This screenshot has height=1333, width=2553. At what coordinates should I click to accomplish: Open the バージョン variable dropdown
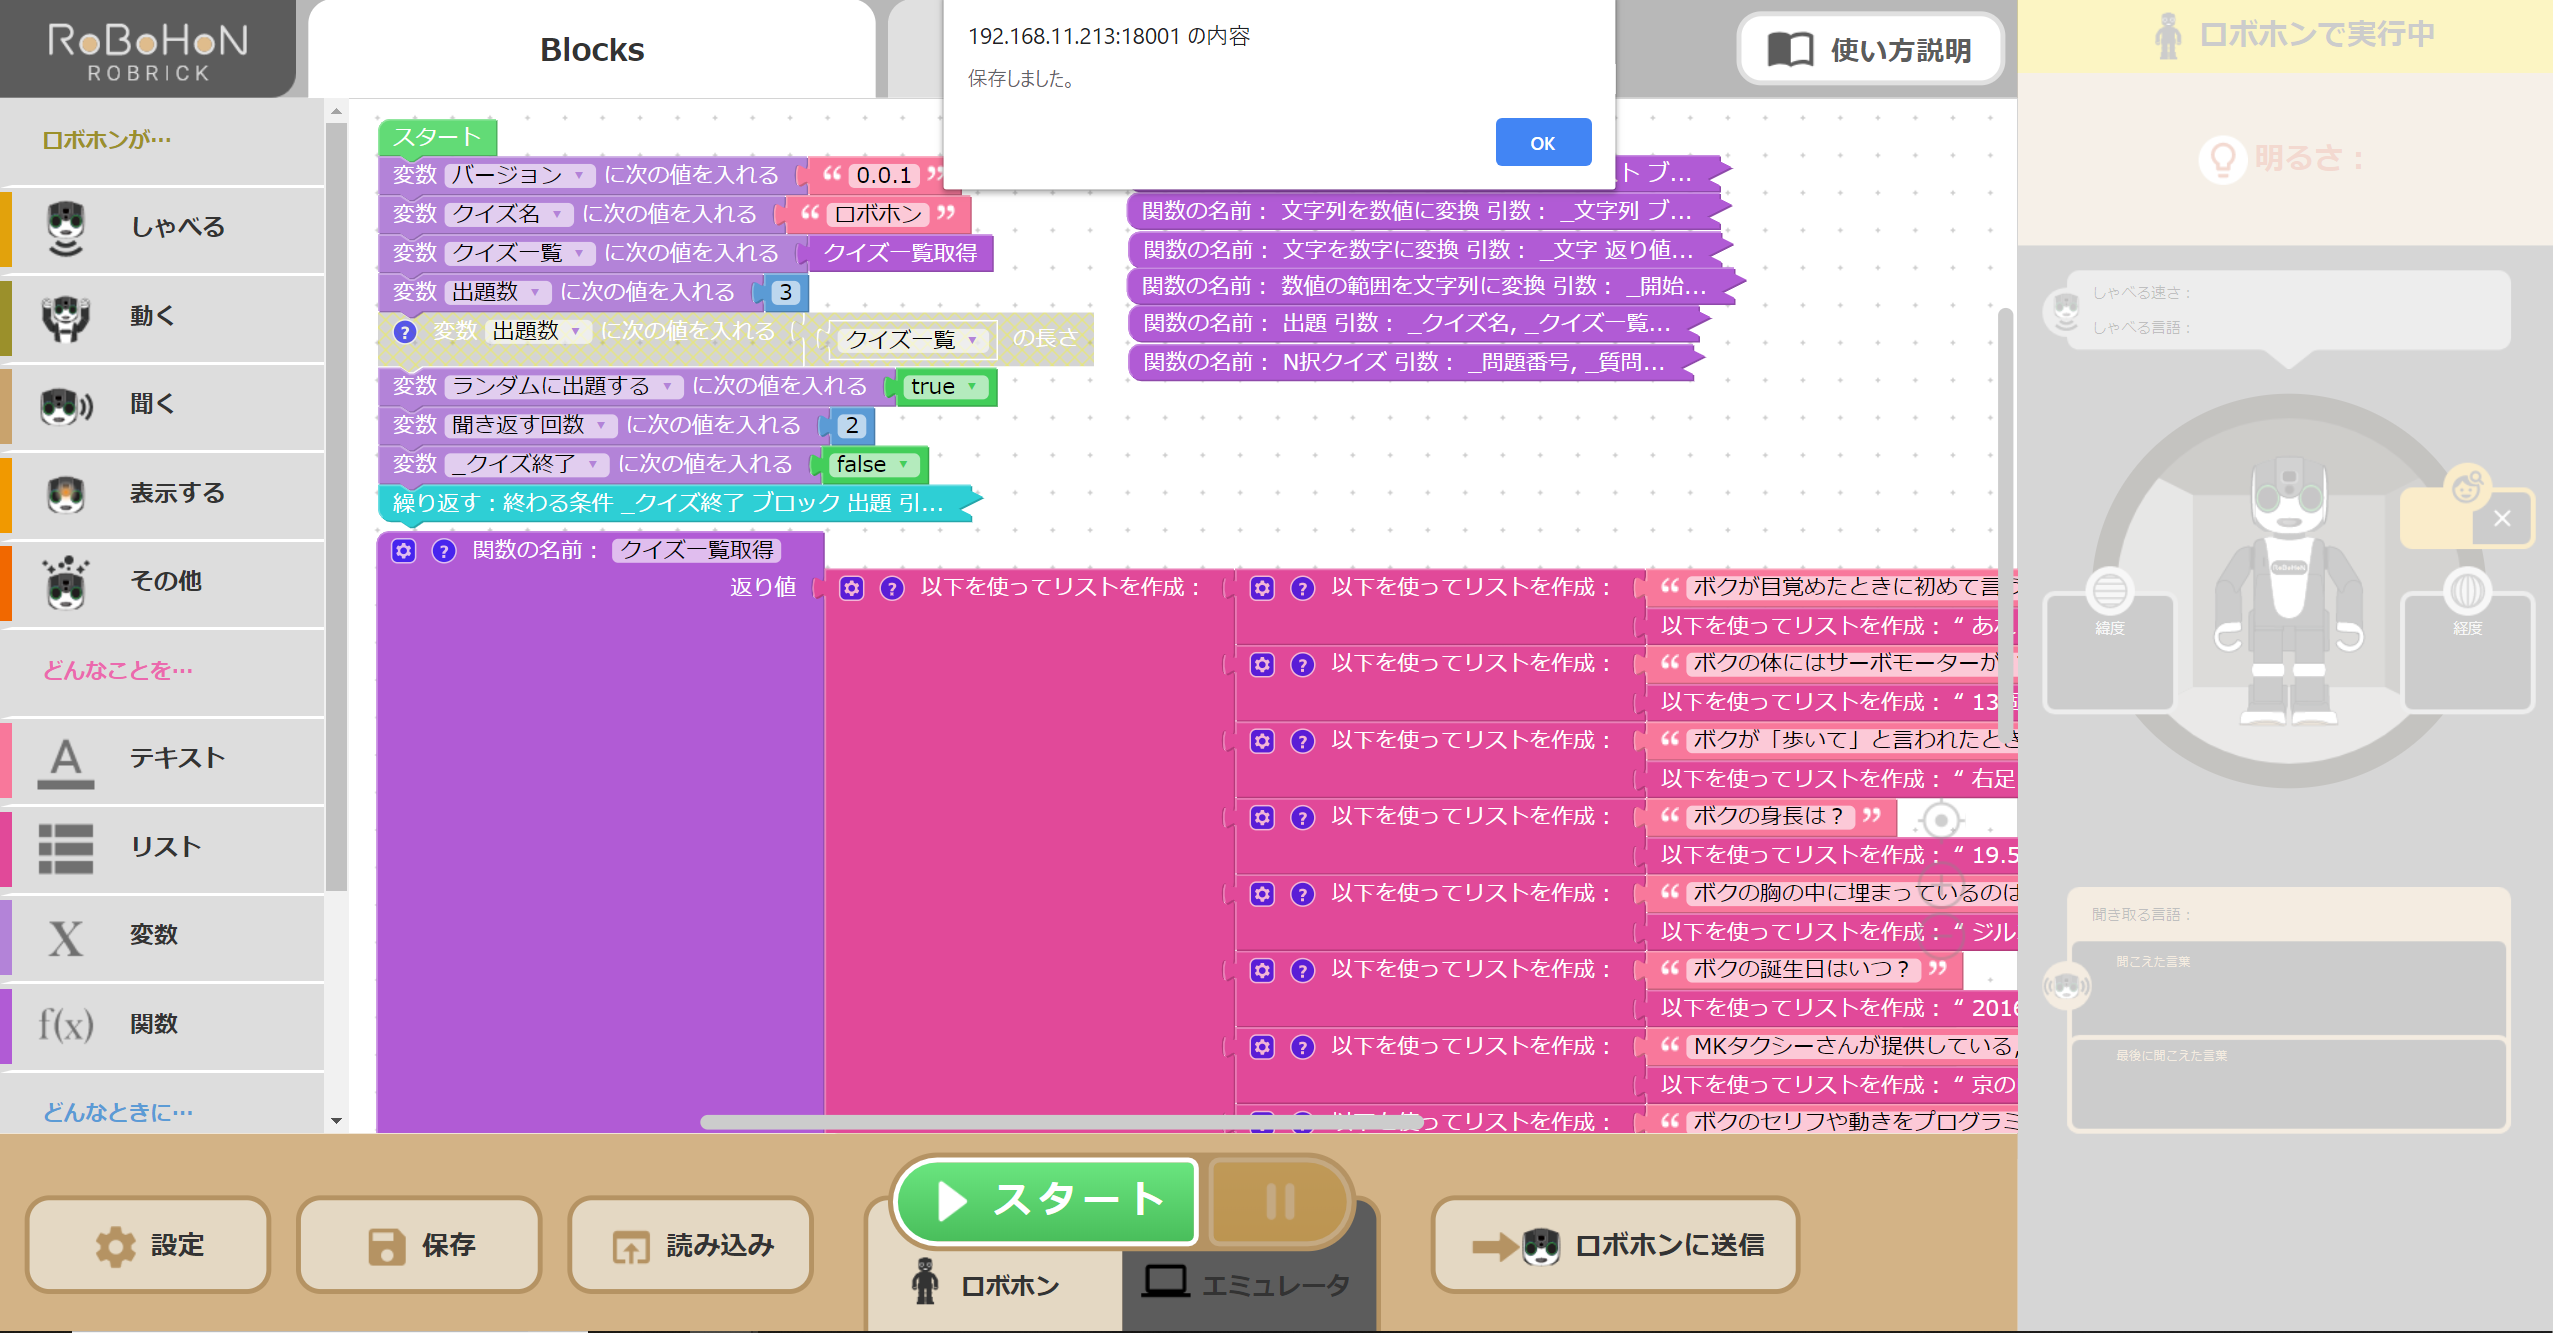(x=580, y=175)
